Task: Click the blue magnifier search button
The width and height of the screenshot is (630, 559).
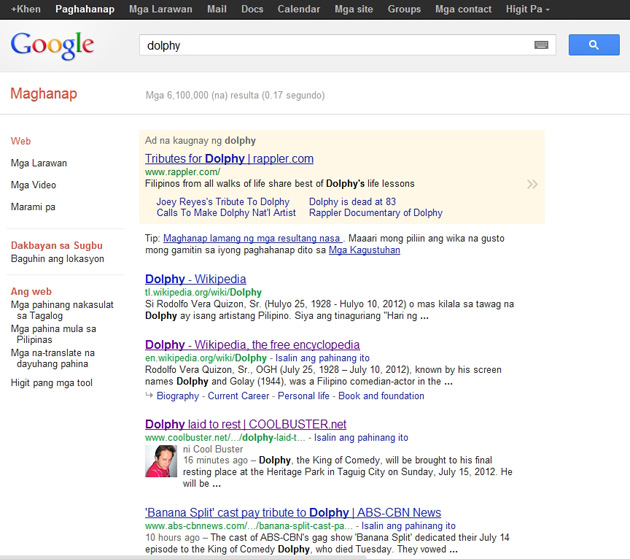Action: click(x=593, y=45)
